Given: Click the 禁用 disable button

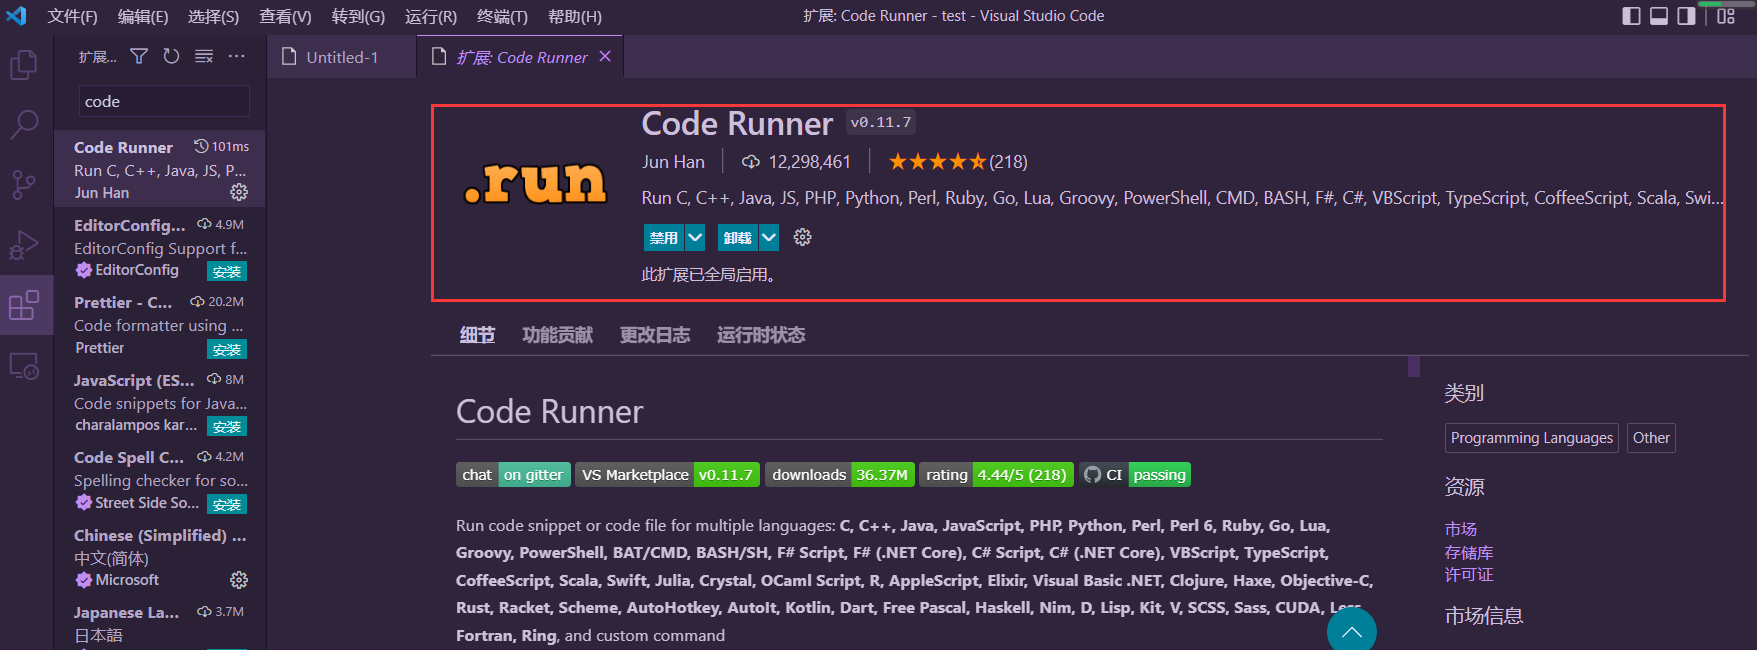Looking at the screenshot, I should coord(664,238).
